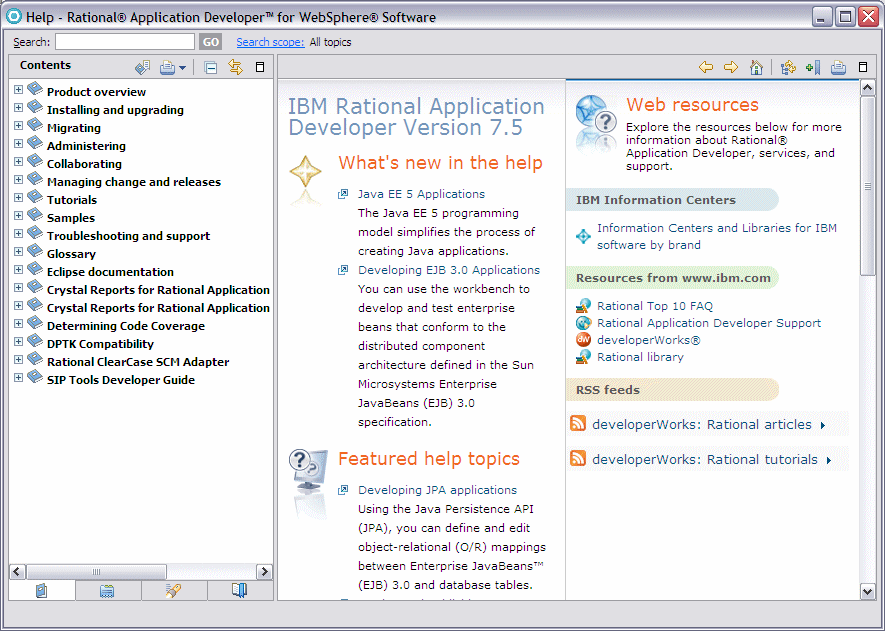The height and width of the screenshot is (631, 885).
Task: Open the Rational library link
Action: [640, 357]
